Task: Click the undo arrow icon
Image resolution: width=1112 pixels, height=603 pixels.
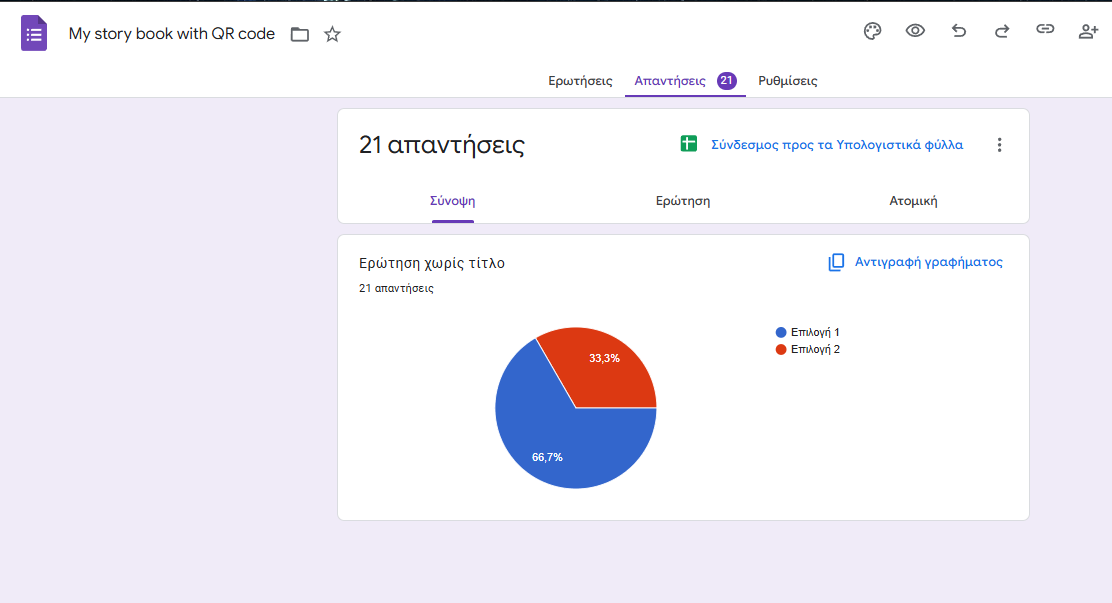Action: [959, 31]
